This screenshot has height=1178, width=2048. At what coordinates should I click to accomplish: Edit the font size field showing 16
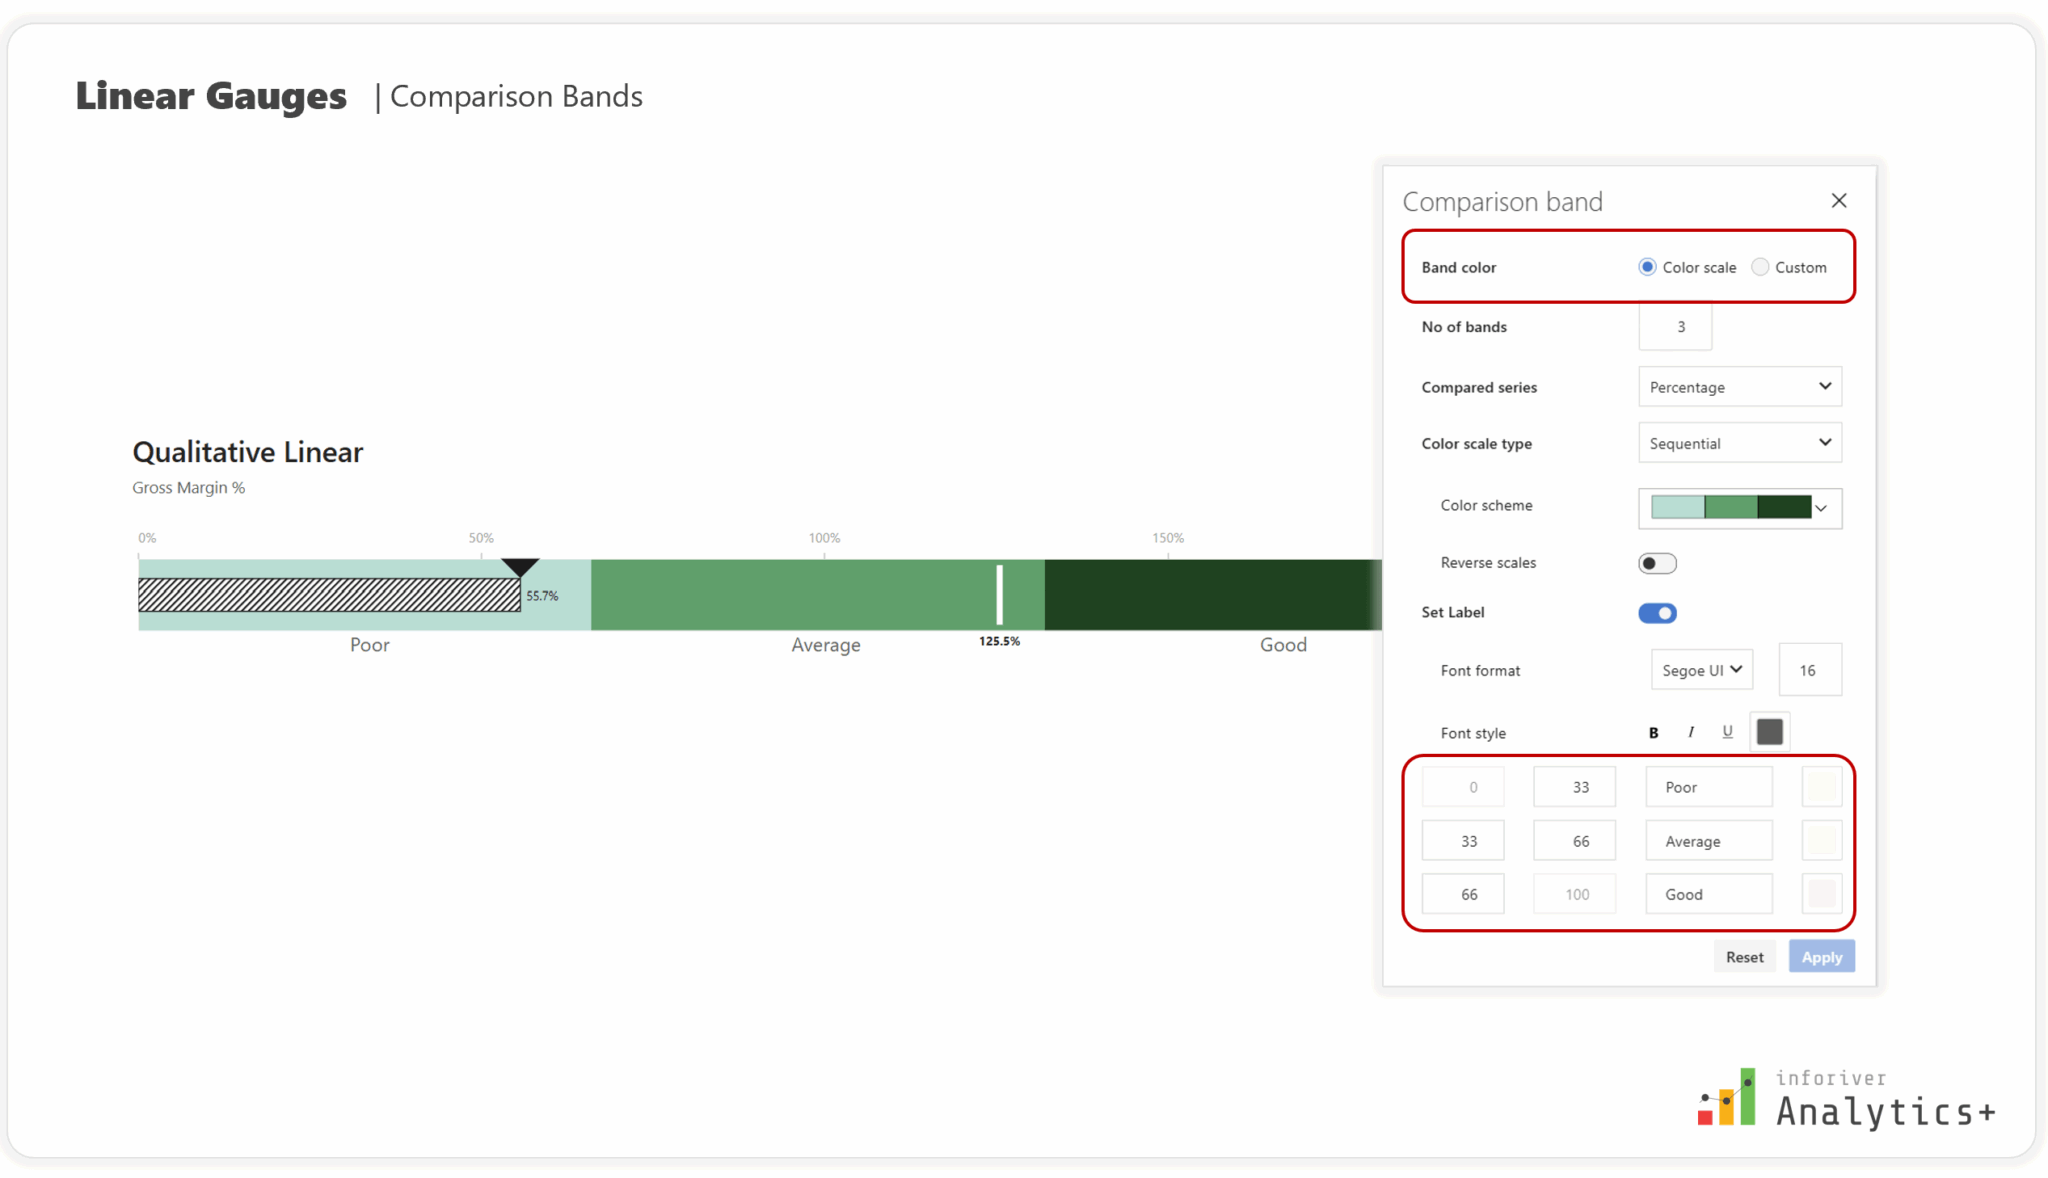point(1810,669)
